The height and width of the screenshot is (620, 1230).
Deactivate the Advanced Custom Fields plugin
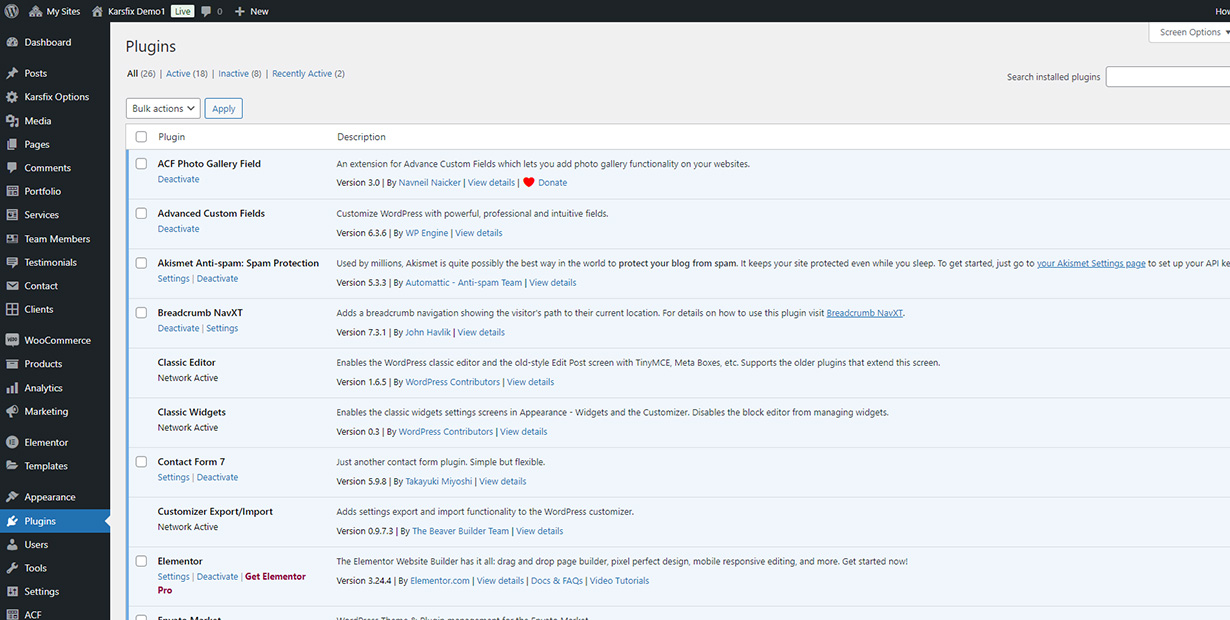(178, 229)
